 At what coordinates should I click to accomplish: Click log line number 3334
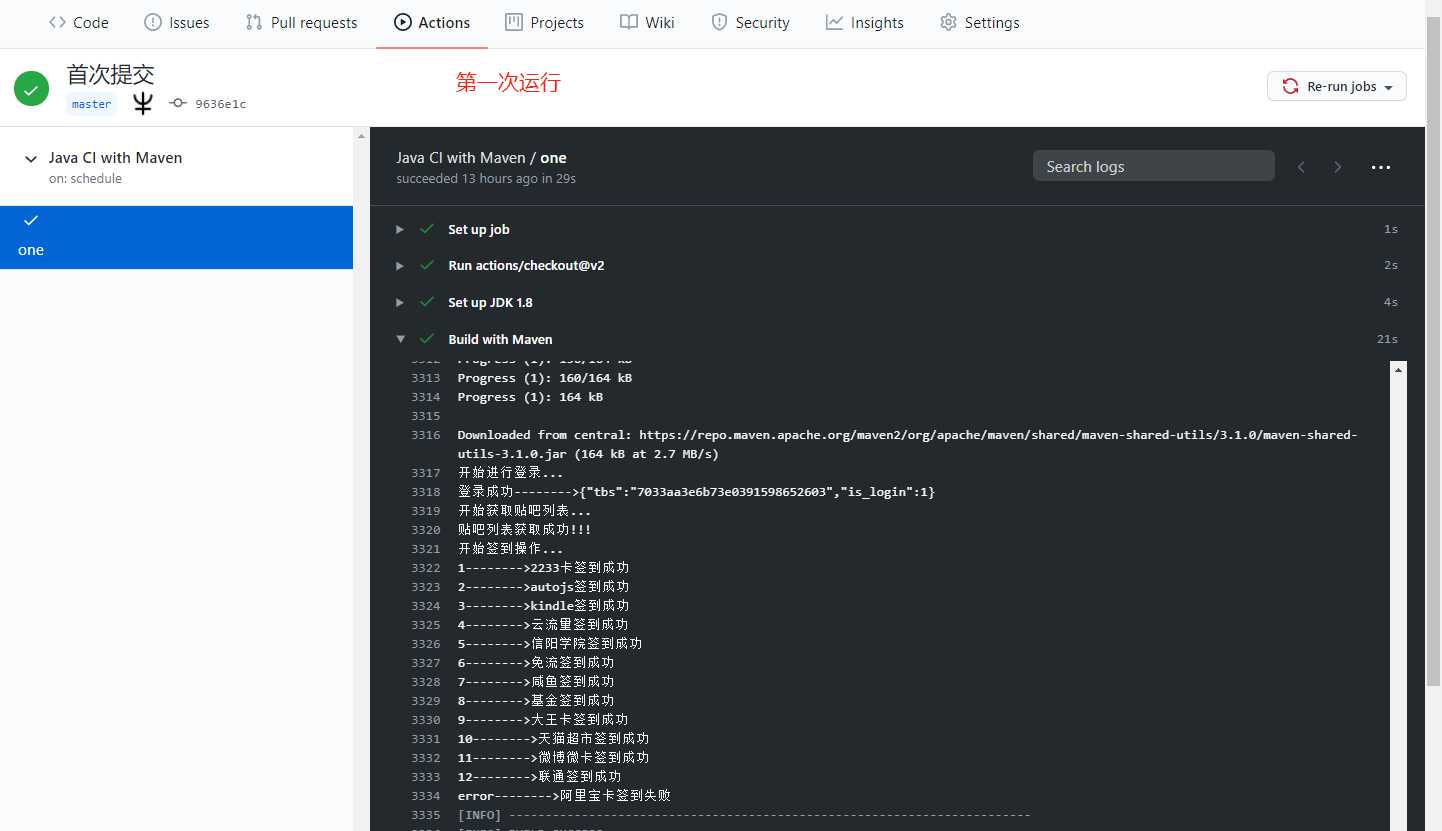click(x=425, y=796)
